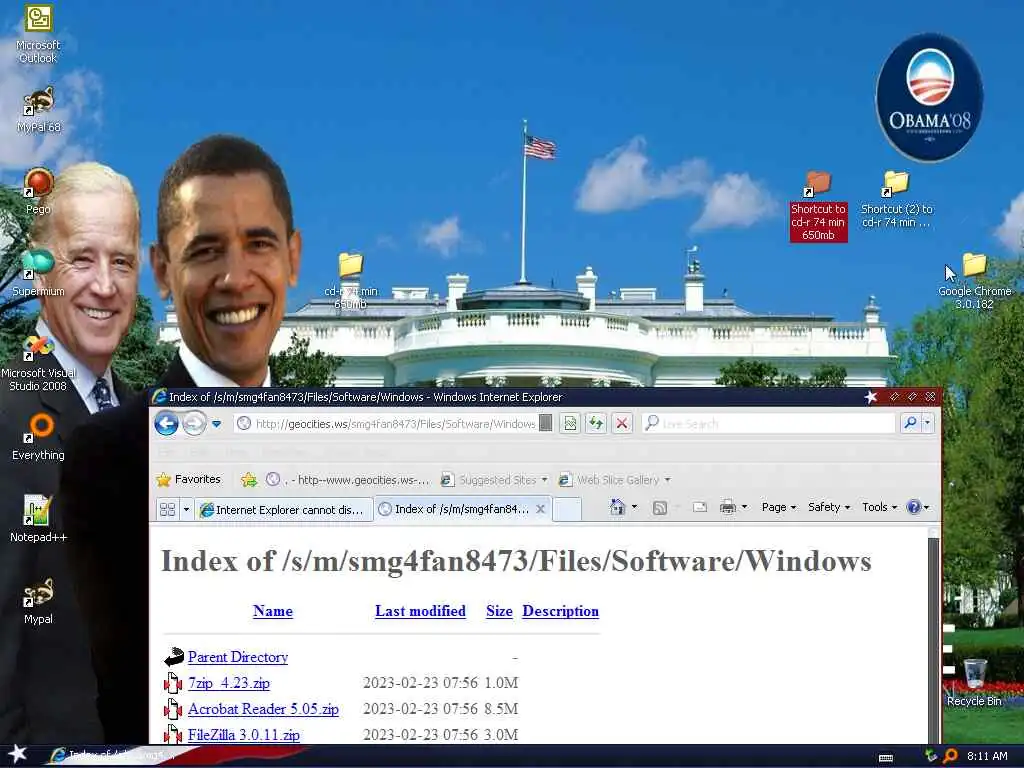Download Acrobat Reader 5.05.zip
The image size is (1024, 768).
[x=263, y=709]
